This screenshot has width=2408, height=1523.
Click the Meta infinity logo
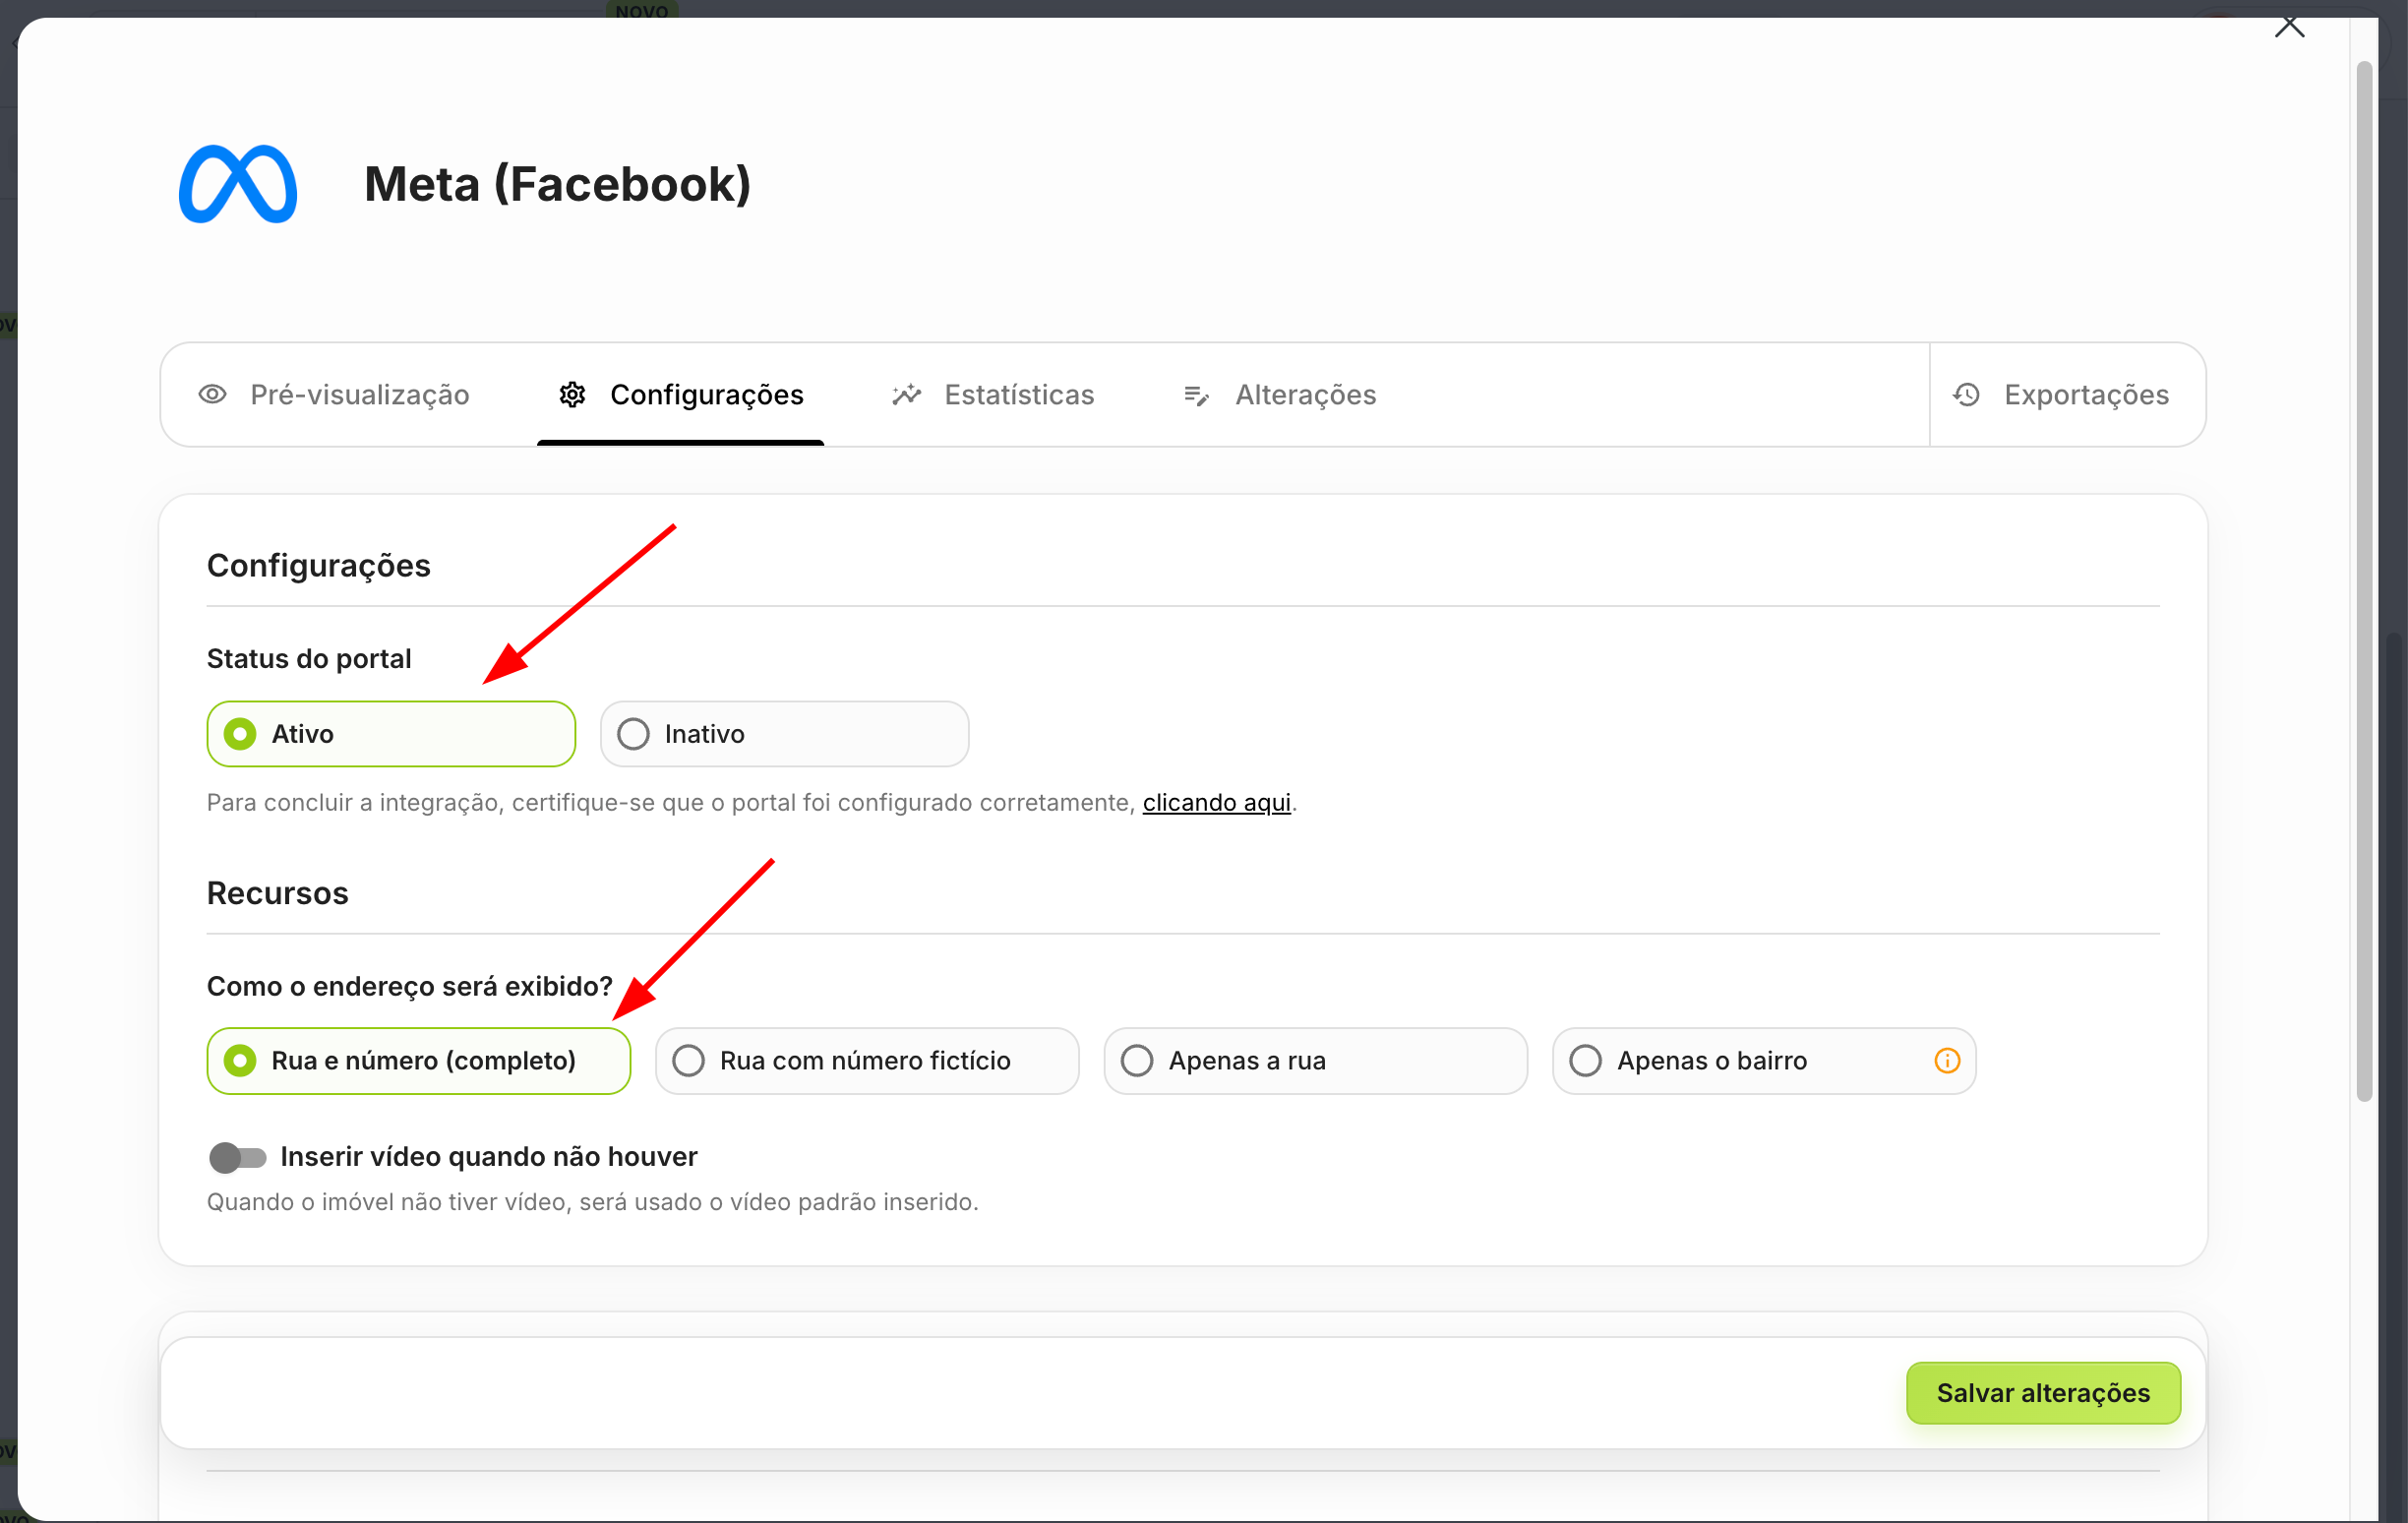(x=238, y=184)
